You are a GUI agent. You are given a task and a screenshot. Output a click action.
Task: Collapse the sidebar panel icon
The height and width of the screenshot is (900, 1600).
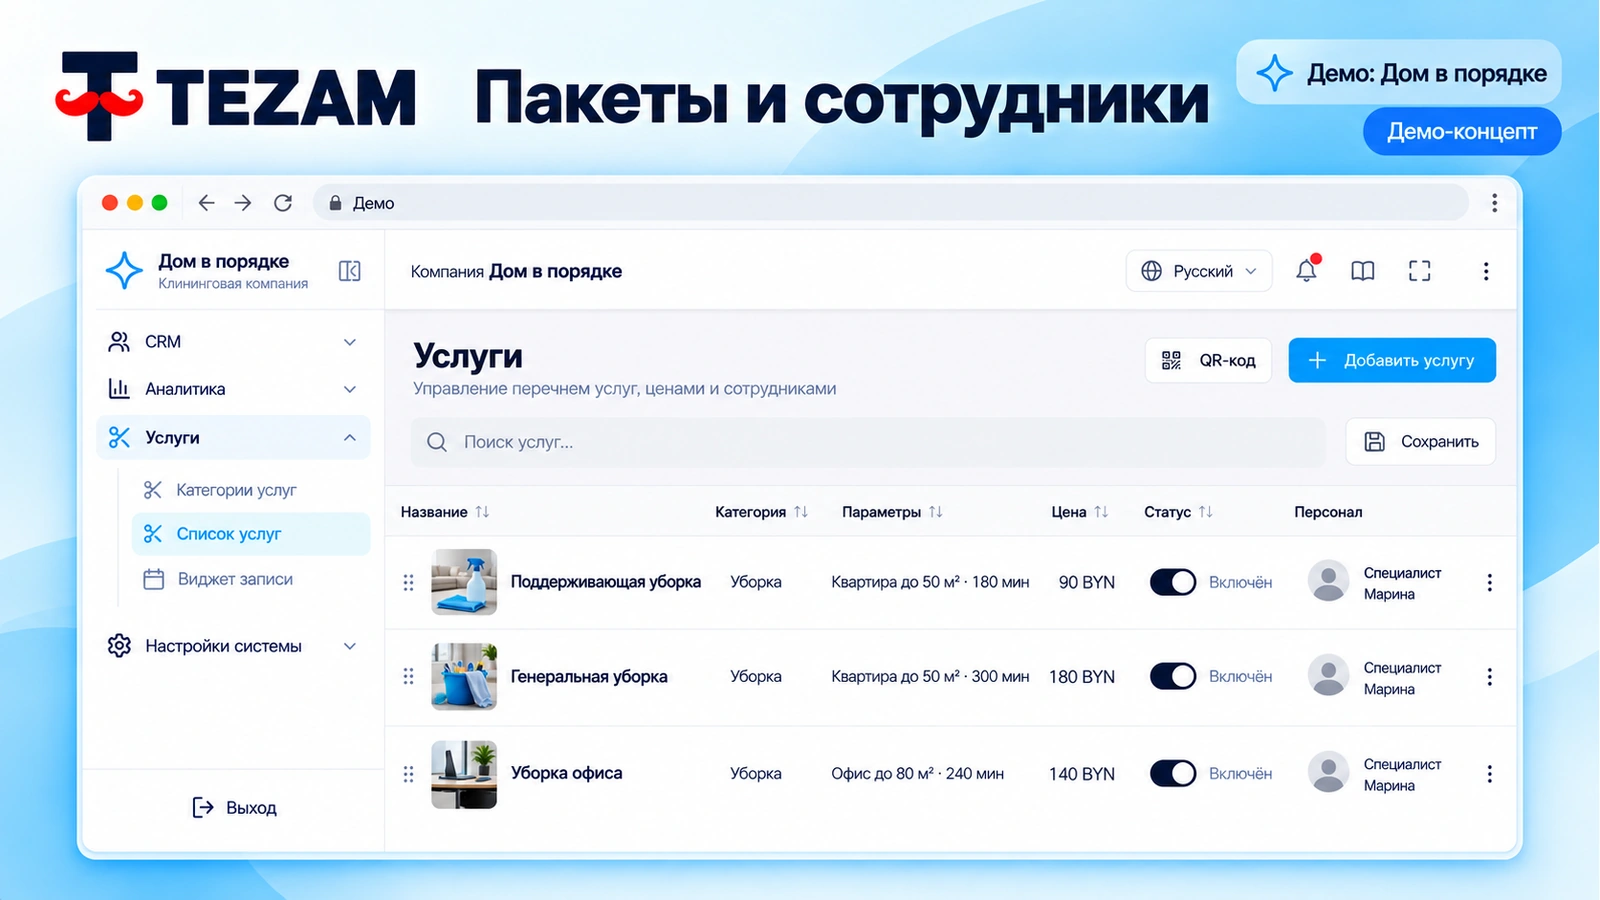click(349, 271)
